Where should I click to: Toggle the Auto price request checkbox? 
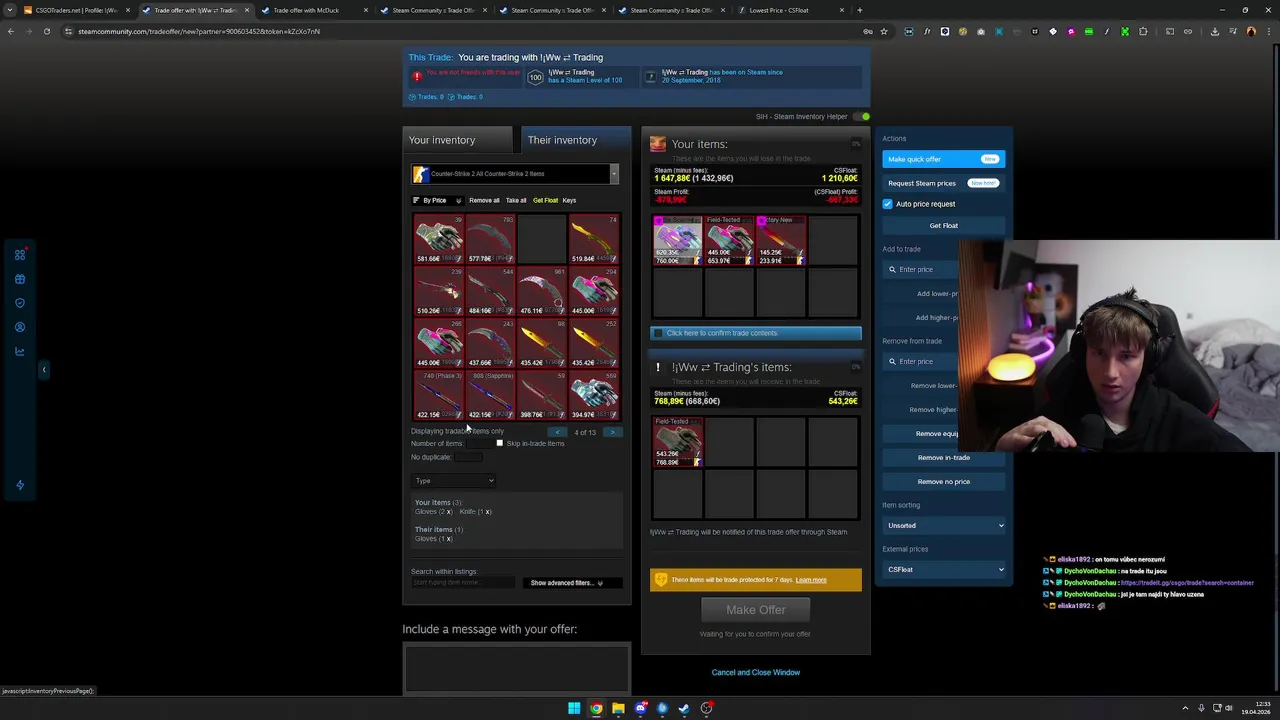click(x=887, y=204)
